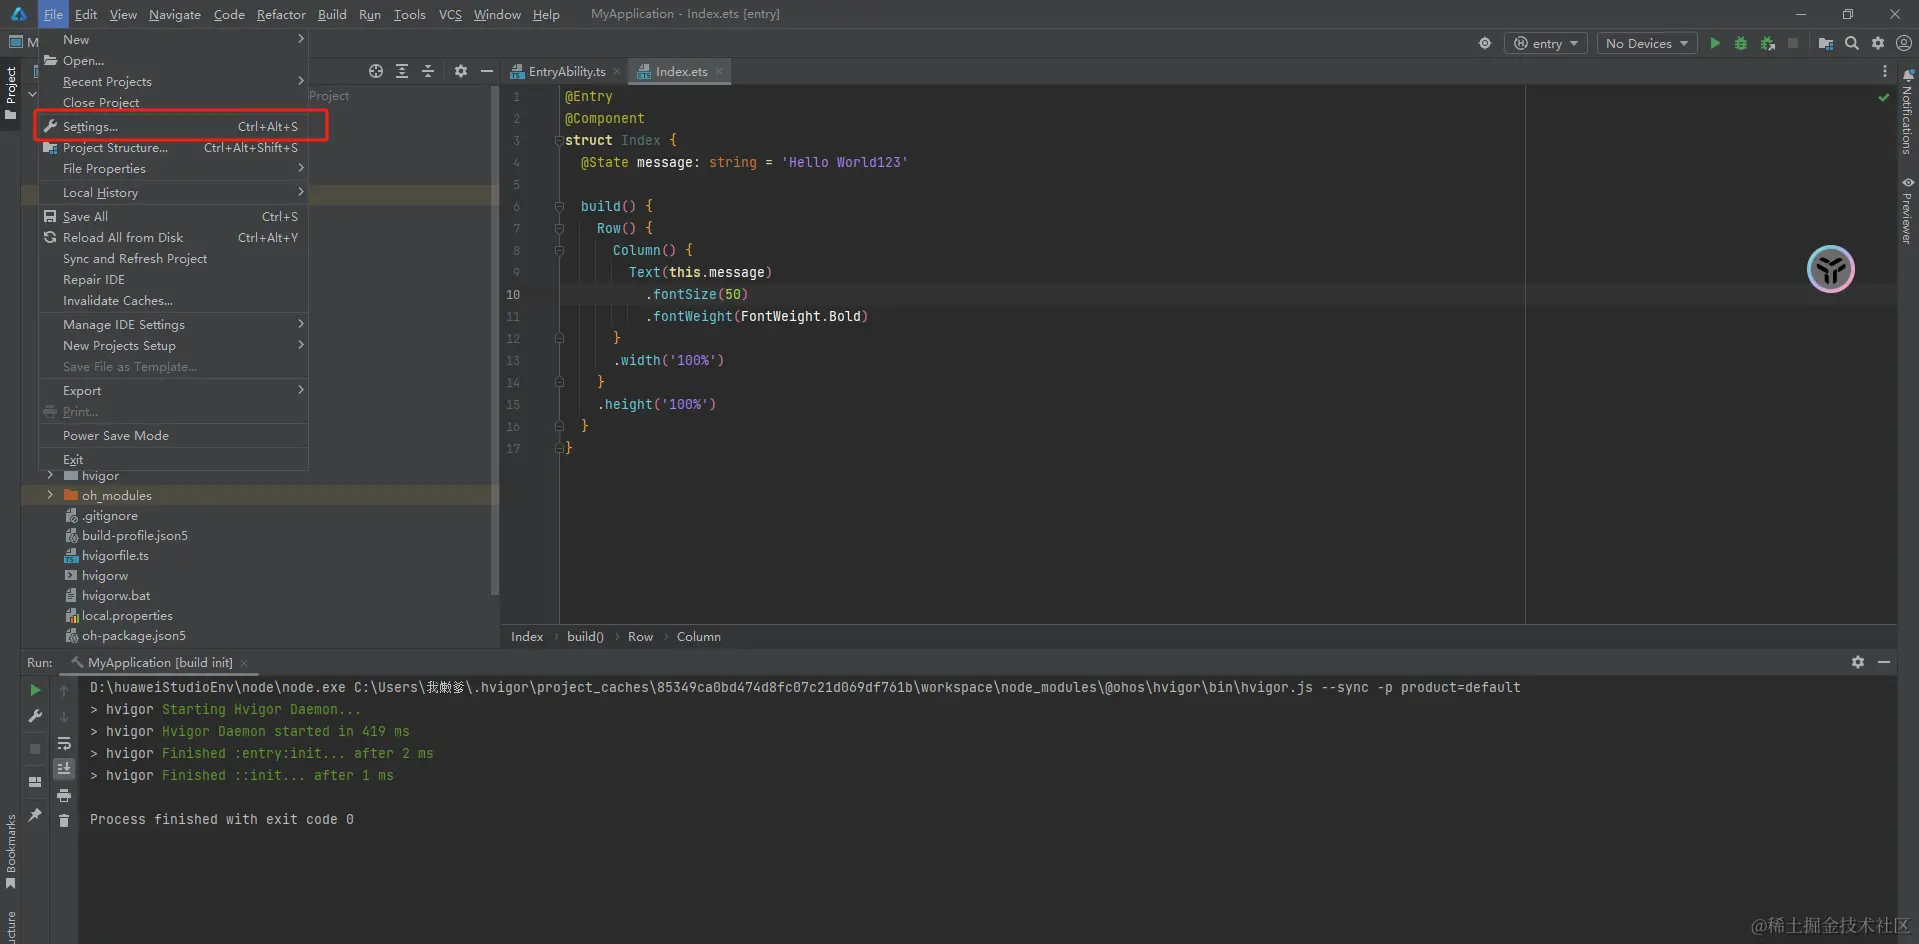1919x944 pixels.
Task: Toggle soft-wrap in Run console
Action: 64,743
